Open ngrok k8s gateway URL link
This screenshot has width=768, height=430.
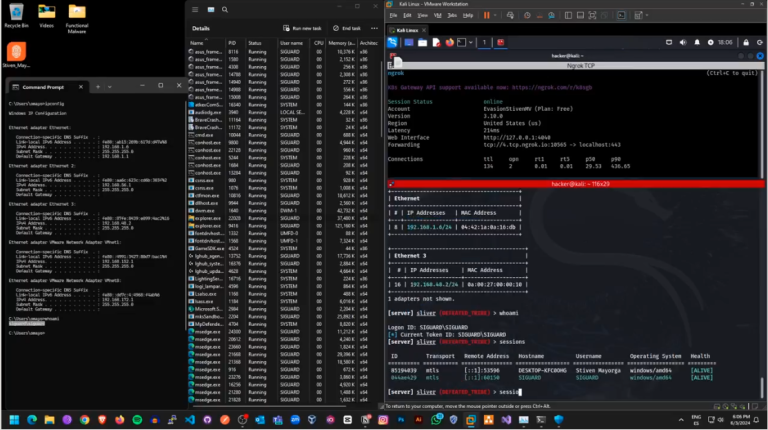552,88
